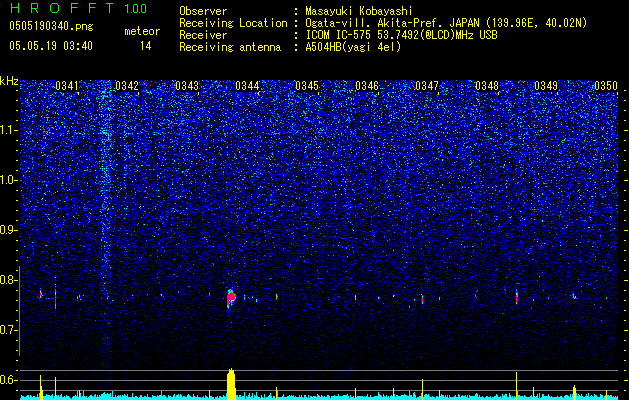
Task: Click the 0349 time marker
Action: coord(546,86)
